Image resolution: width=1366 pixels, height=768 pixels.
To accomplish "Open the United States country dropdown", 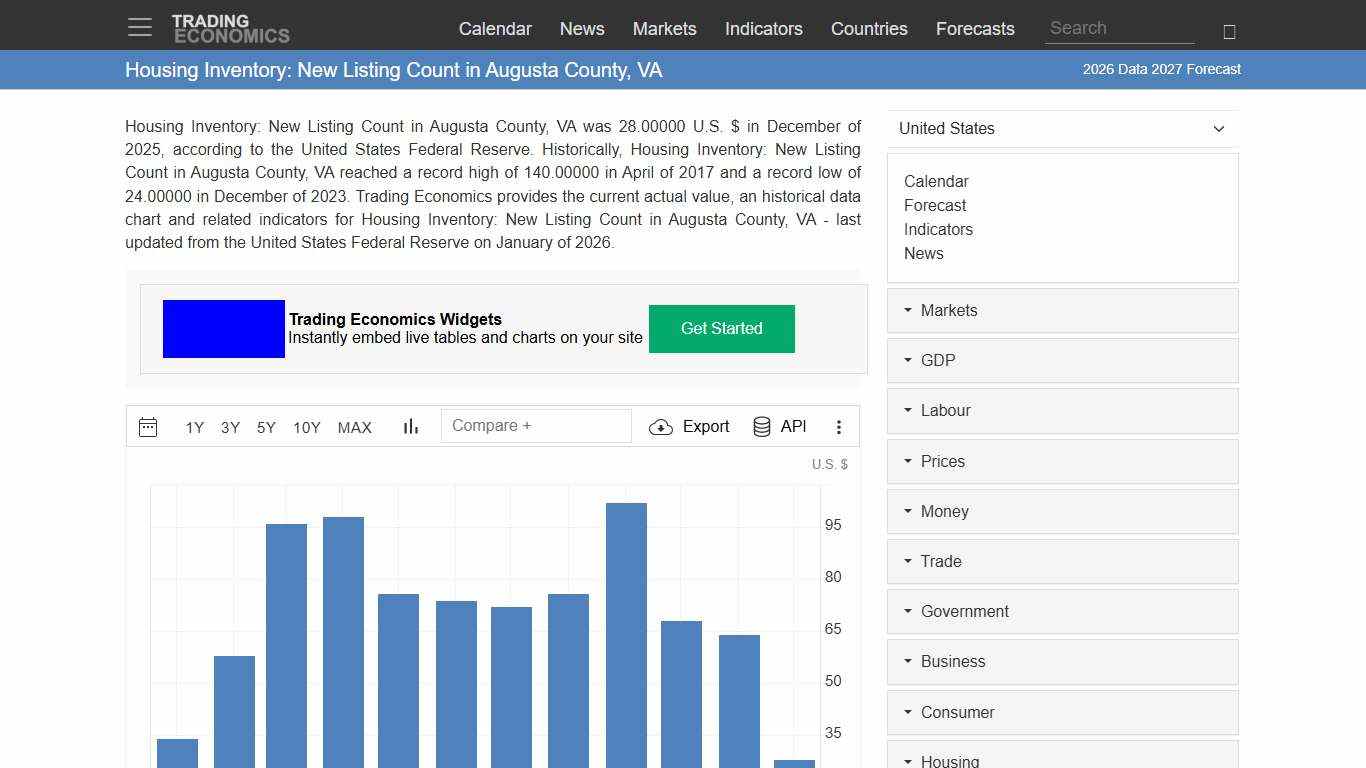I will 1062,128.
